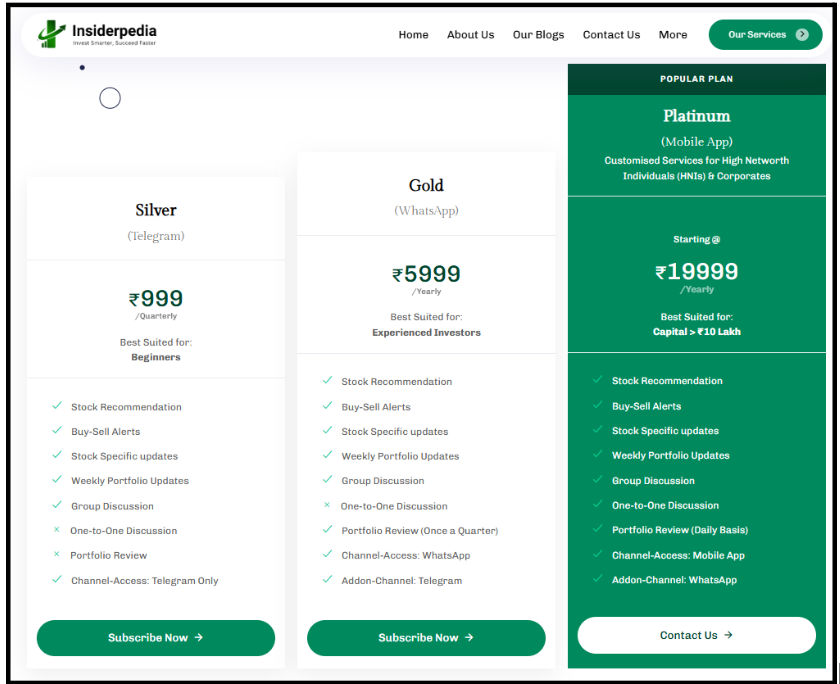Click the Silver plan title
The height and width of the screenshot is (684, 840).
(156, 210)
